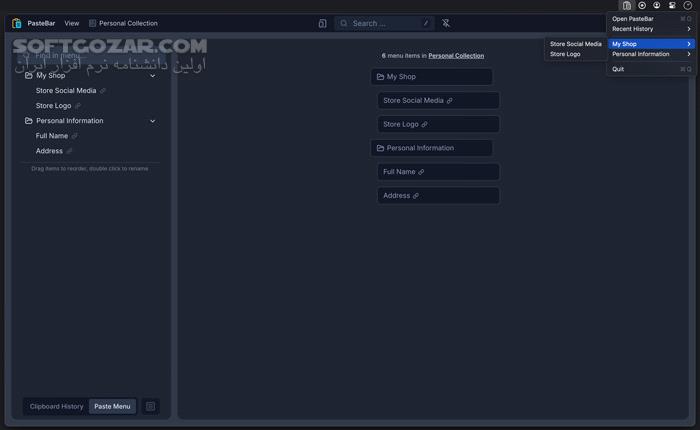The height and width of the screenshot is (430, 700).
Task: Choose Open PasteBar from the tray menu
Action: pos(634,19)
